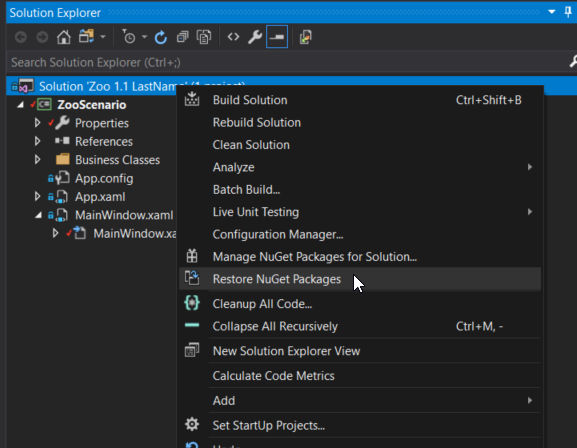The width and height of the screenshot is (577, 448).
Task: Click the search magnifier icon
Action: coord(573,61)
